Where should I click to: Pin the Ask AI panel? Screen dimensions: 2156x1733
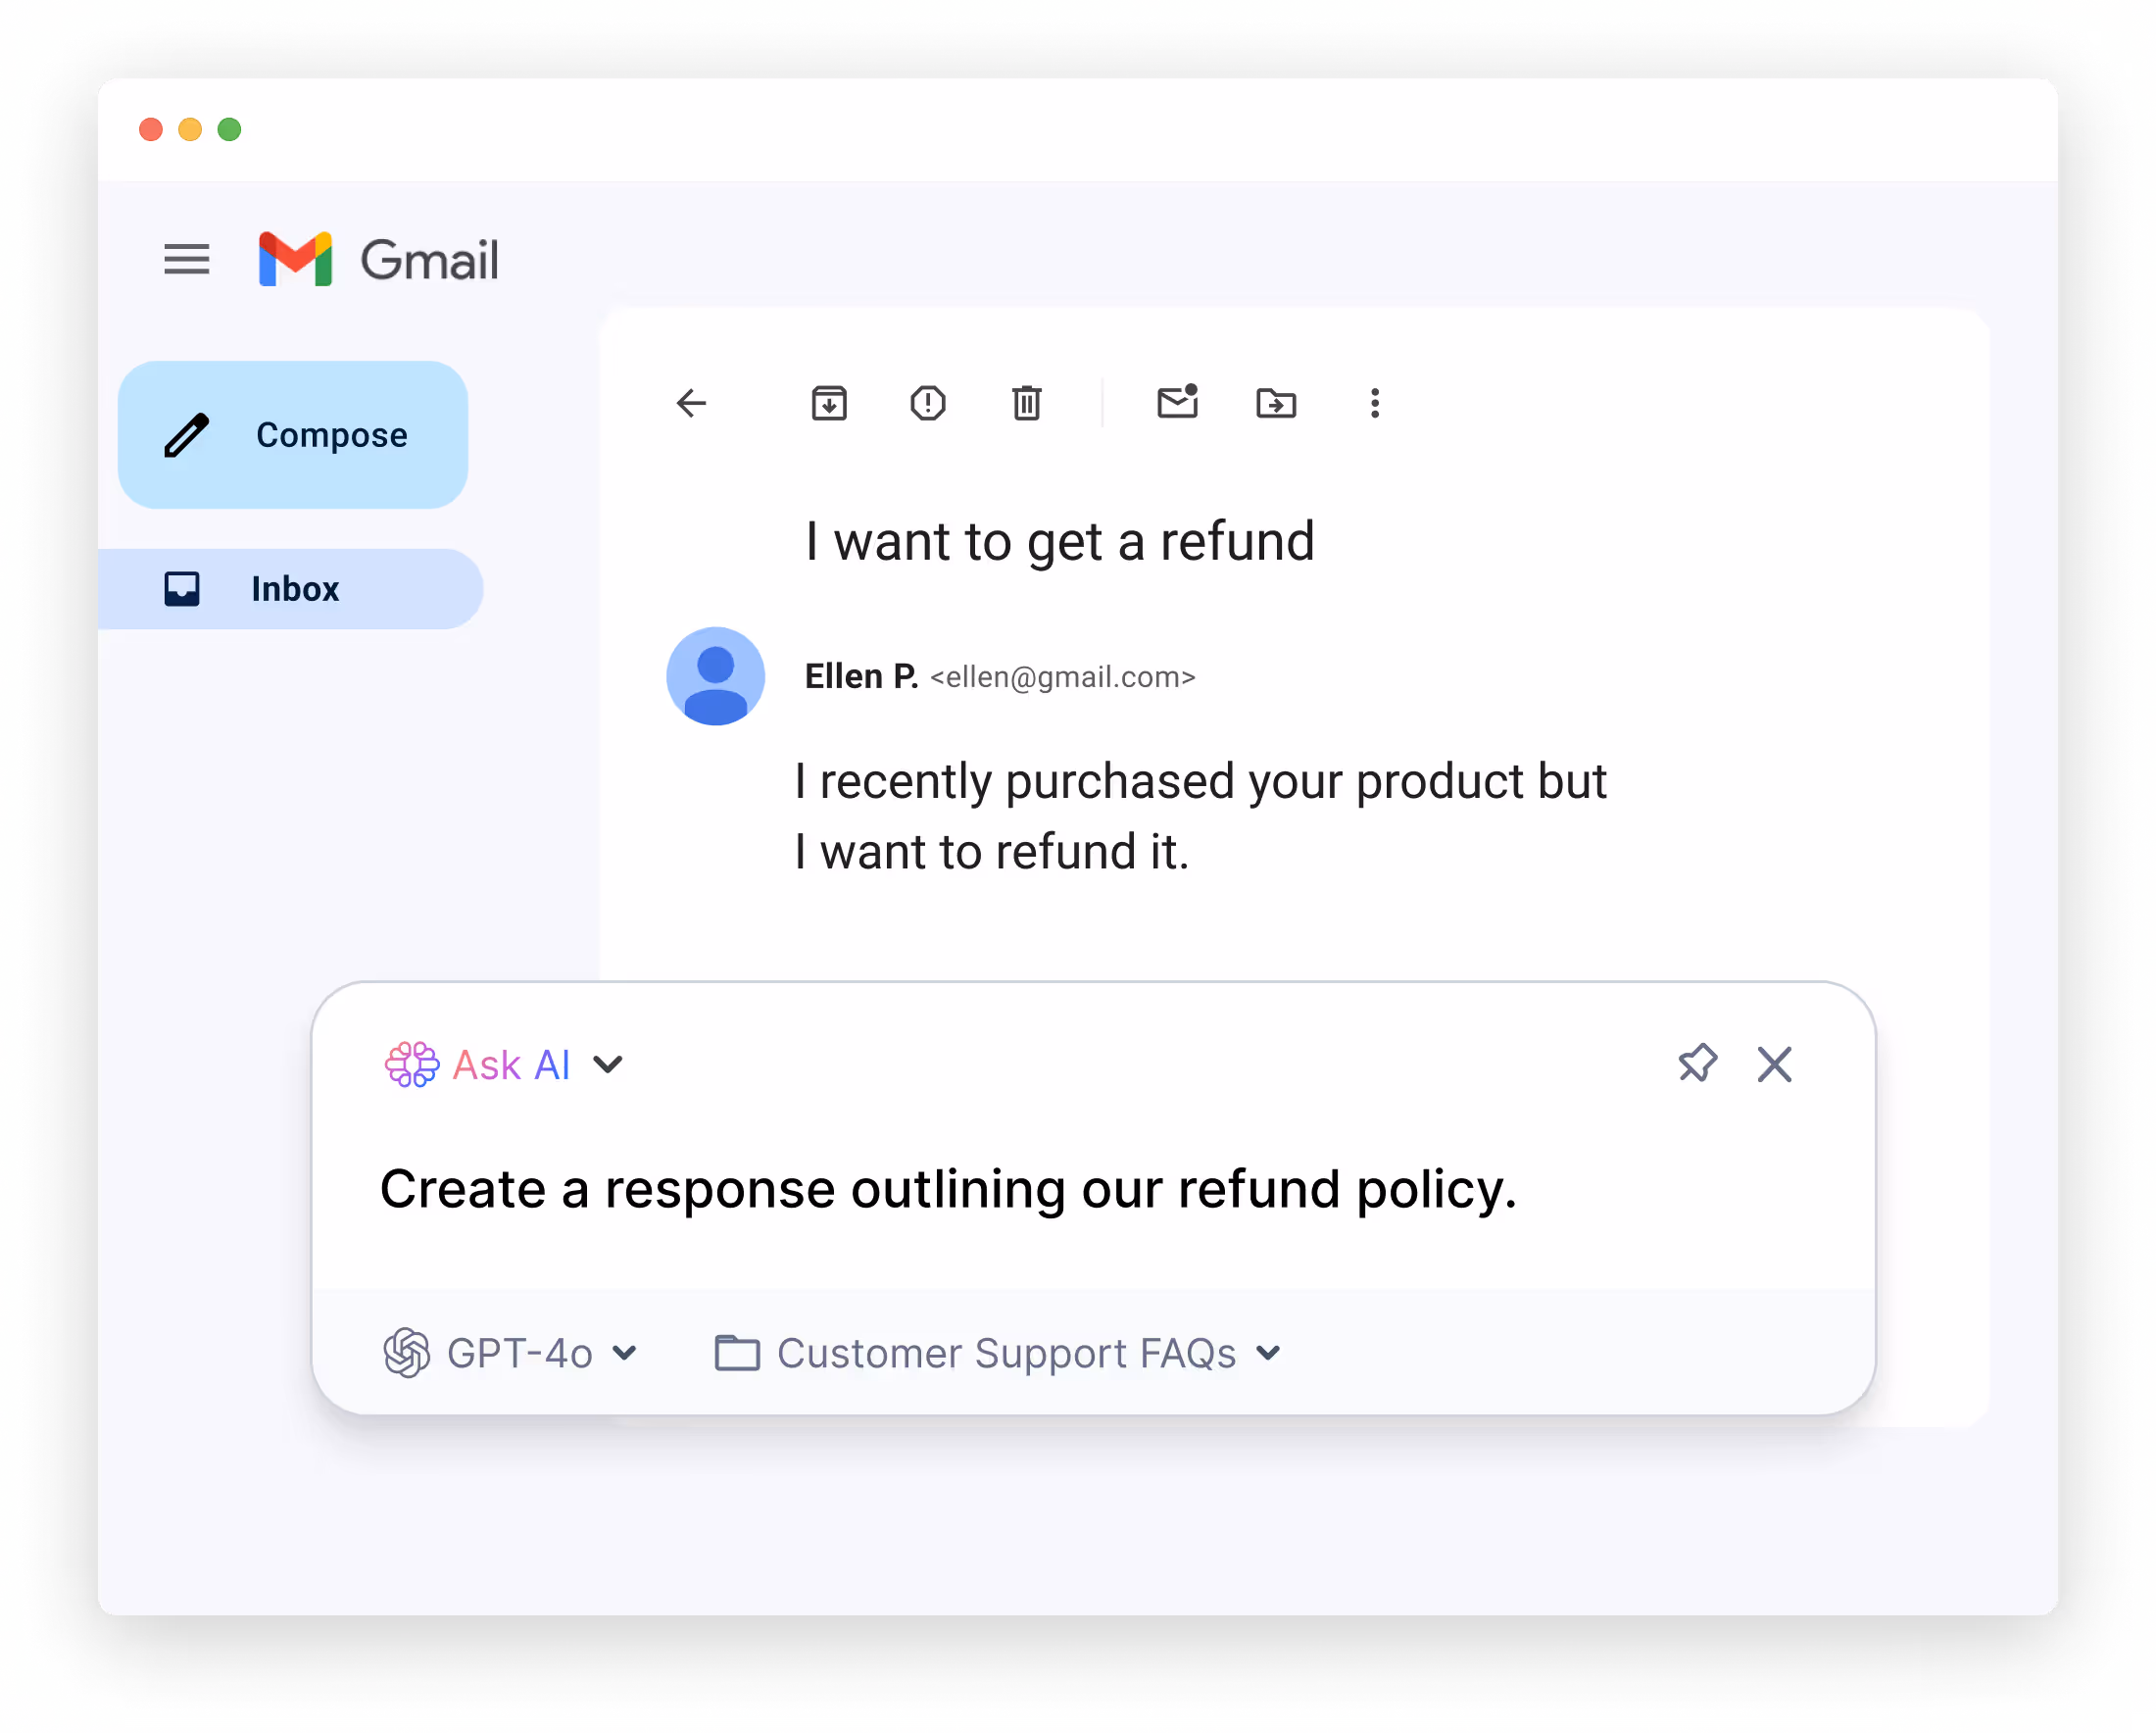click(1697, 1064)
